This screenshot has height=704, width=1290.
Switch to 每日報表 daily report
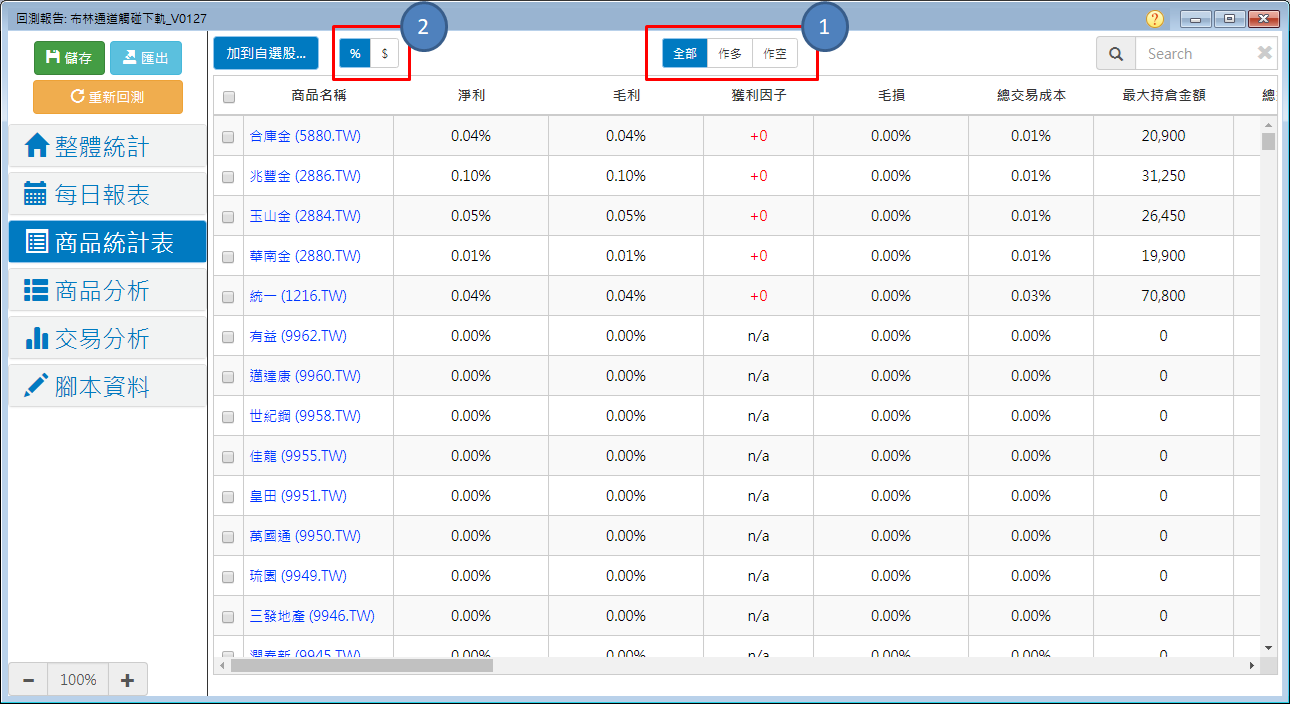coord(107,195)
